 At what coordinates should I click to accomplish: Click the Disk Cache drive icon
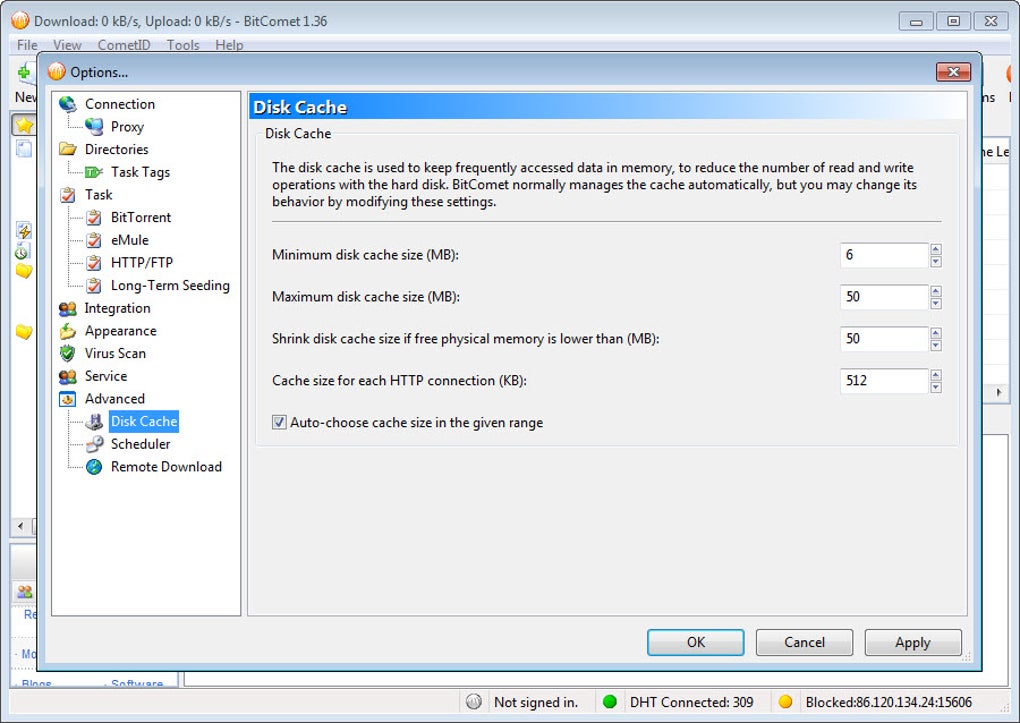tap(94, 422)
